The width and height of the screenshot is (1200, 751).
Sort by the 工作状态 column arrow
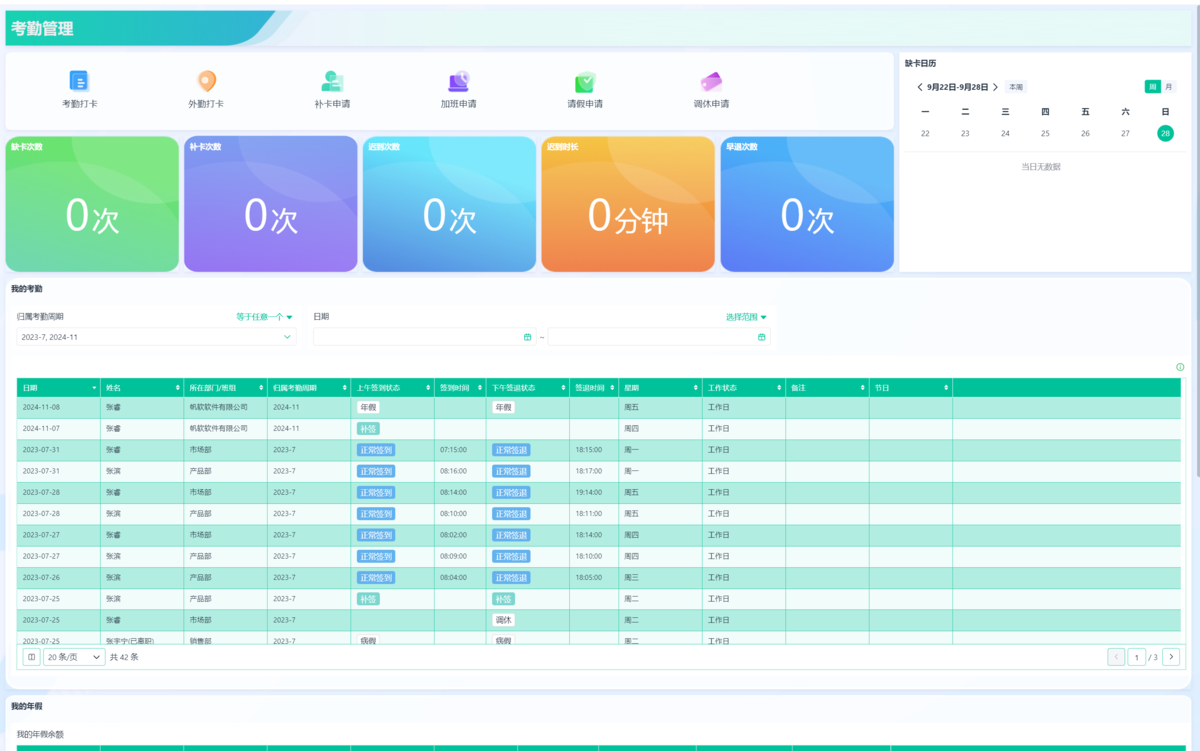779,387
